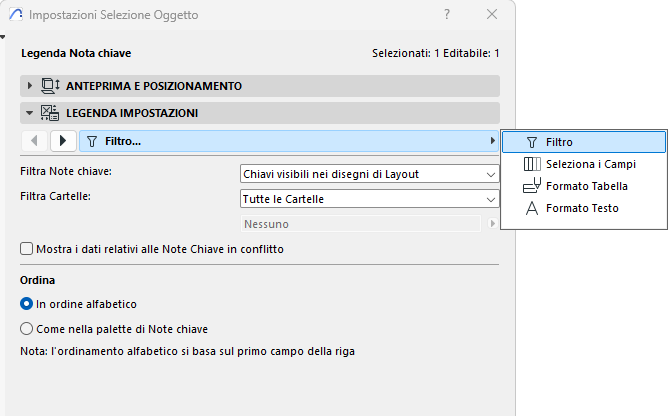The image size is (672, 416).
Task: Choose Formato Tabella from the popup menu
Action: point(587,186)
